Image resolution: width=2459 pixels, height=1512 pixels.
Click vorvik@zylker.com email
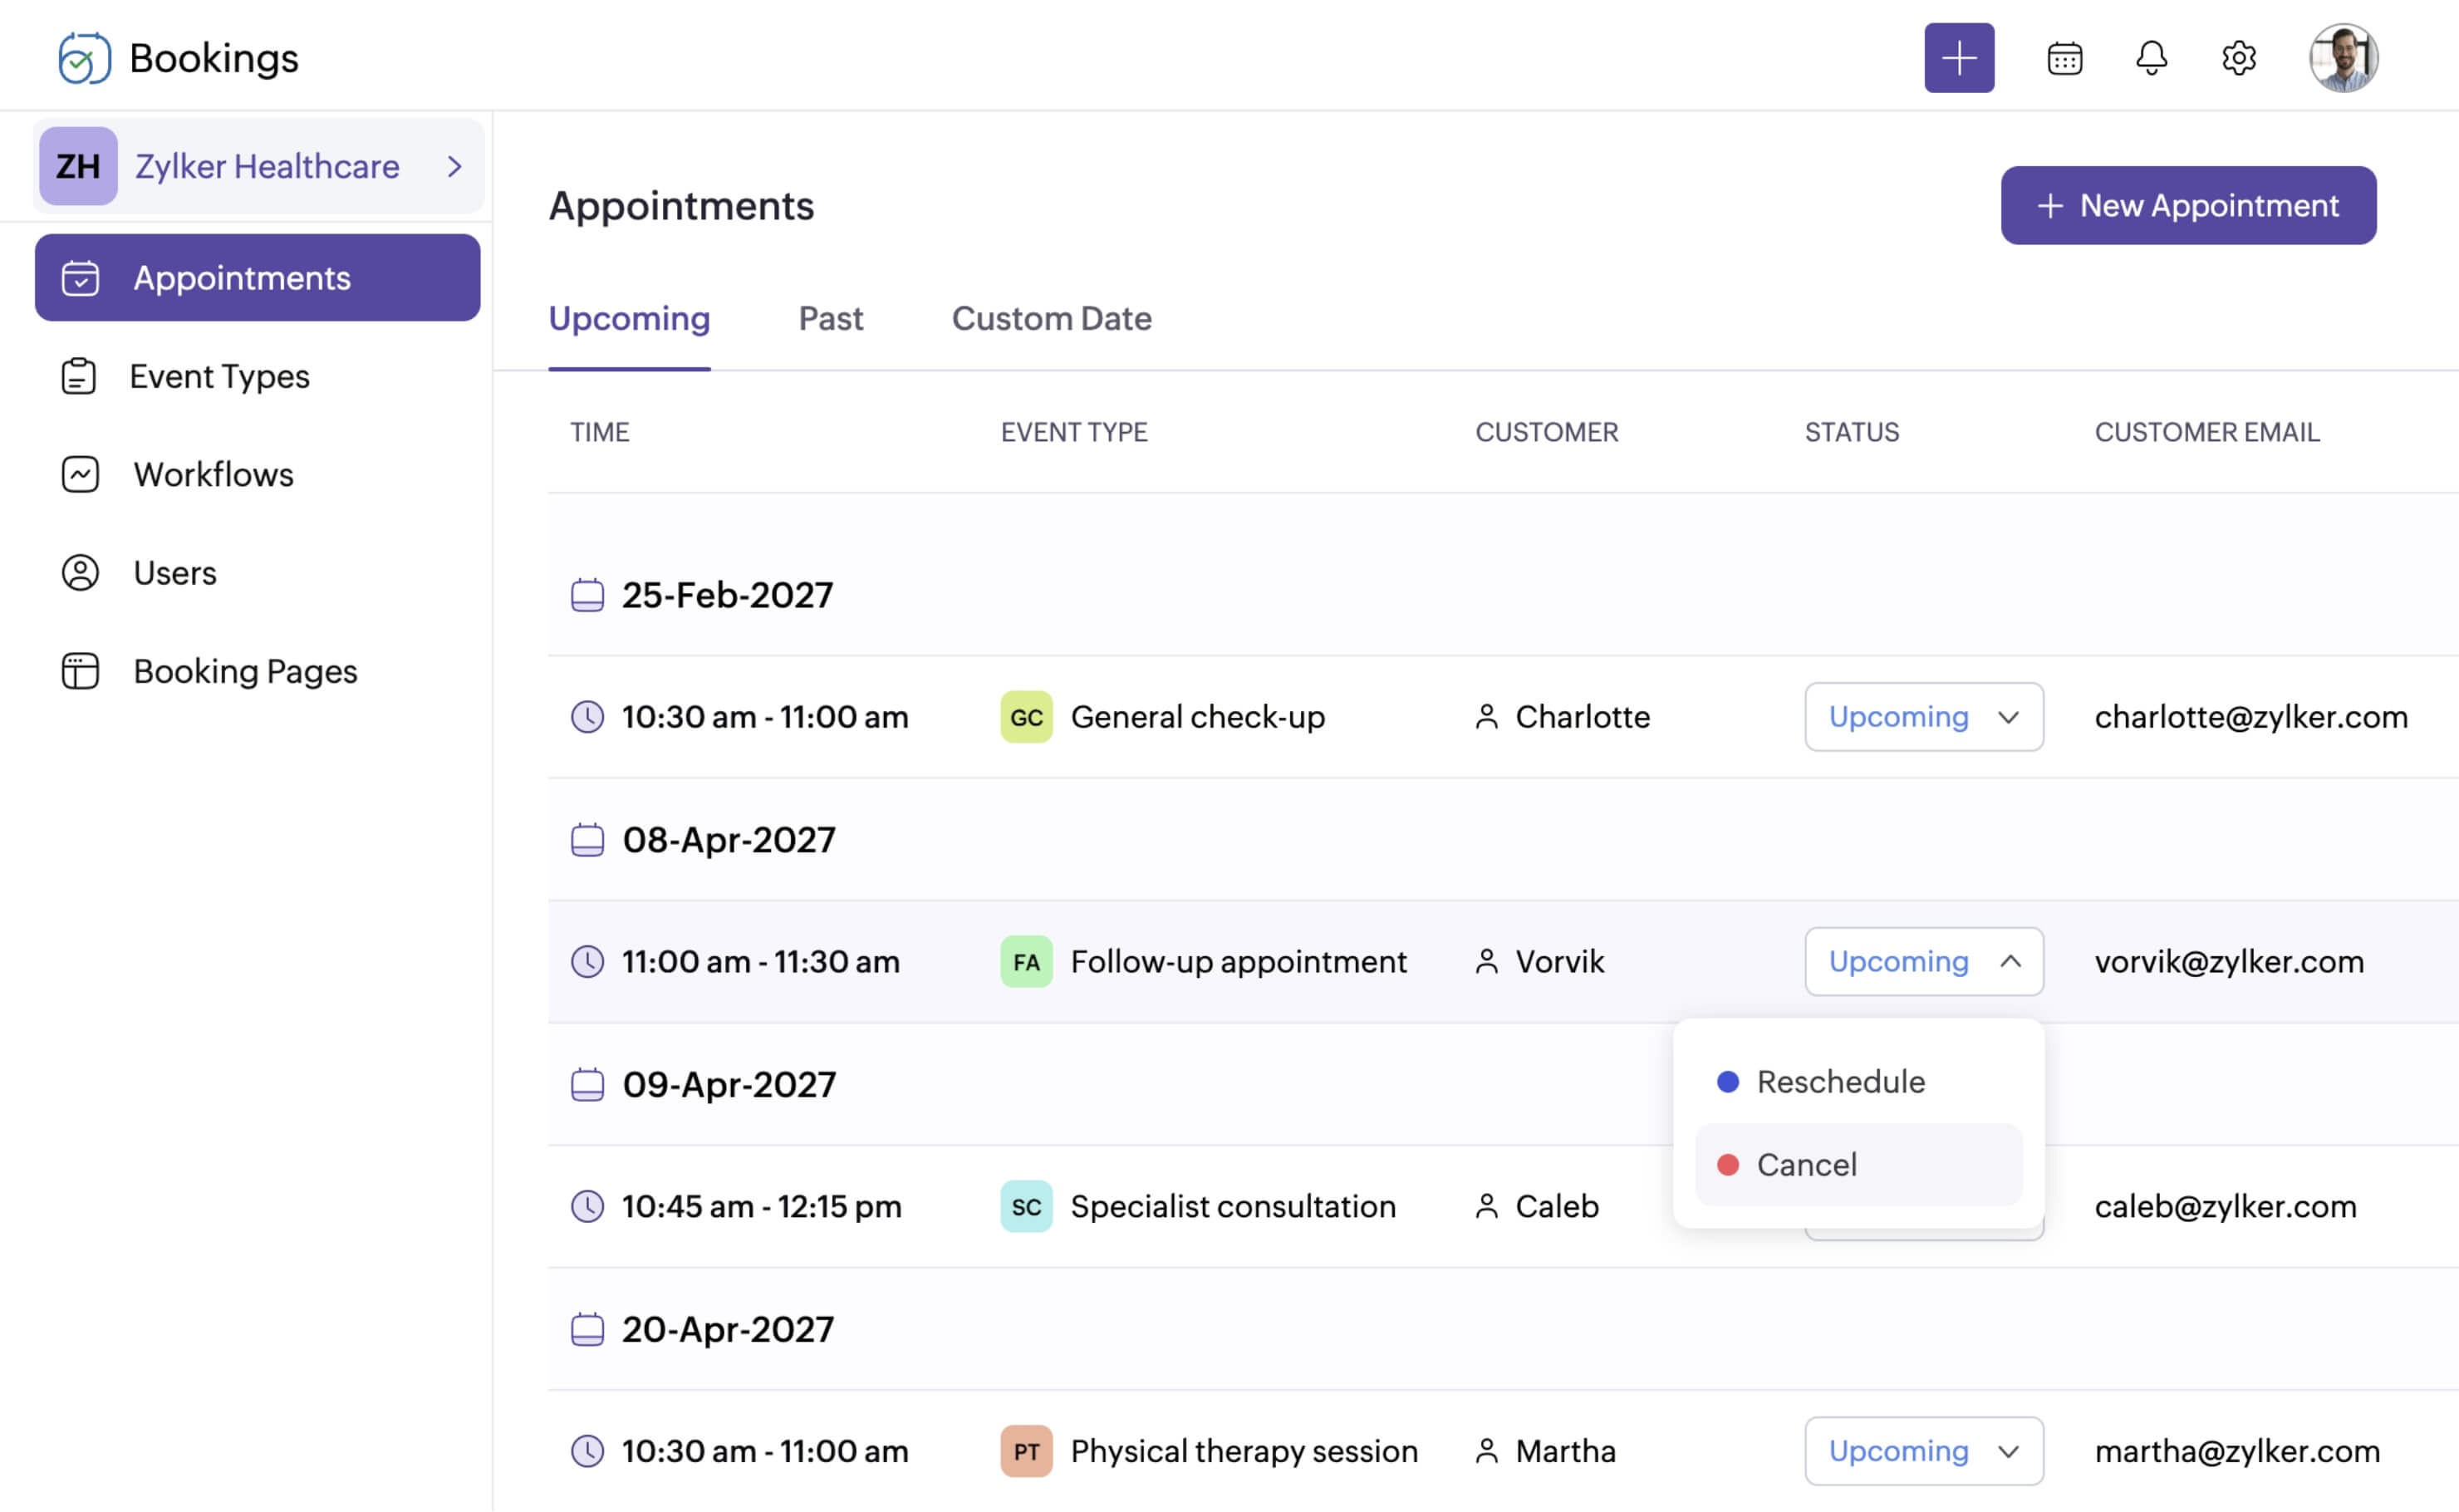point(2228,962)
